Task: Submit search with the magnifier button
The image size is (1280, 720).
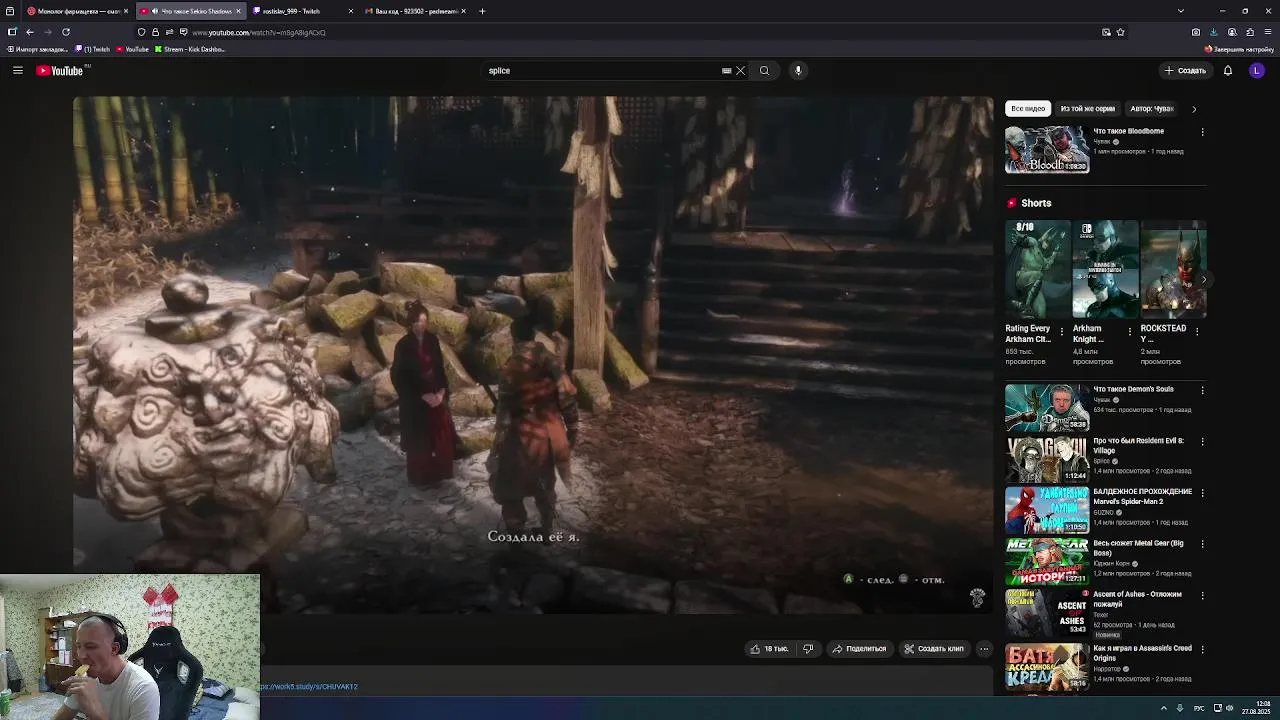Action: click(764, 70)
